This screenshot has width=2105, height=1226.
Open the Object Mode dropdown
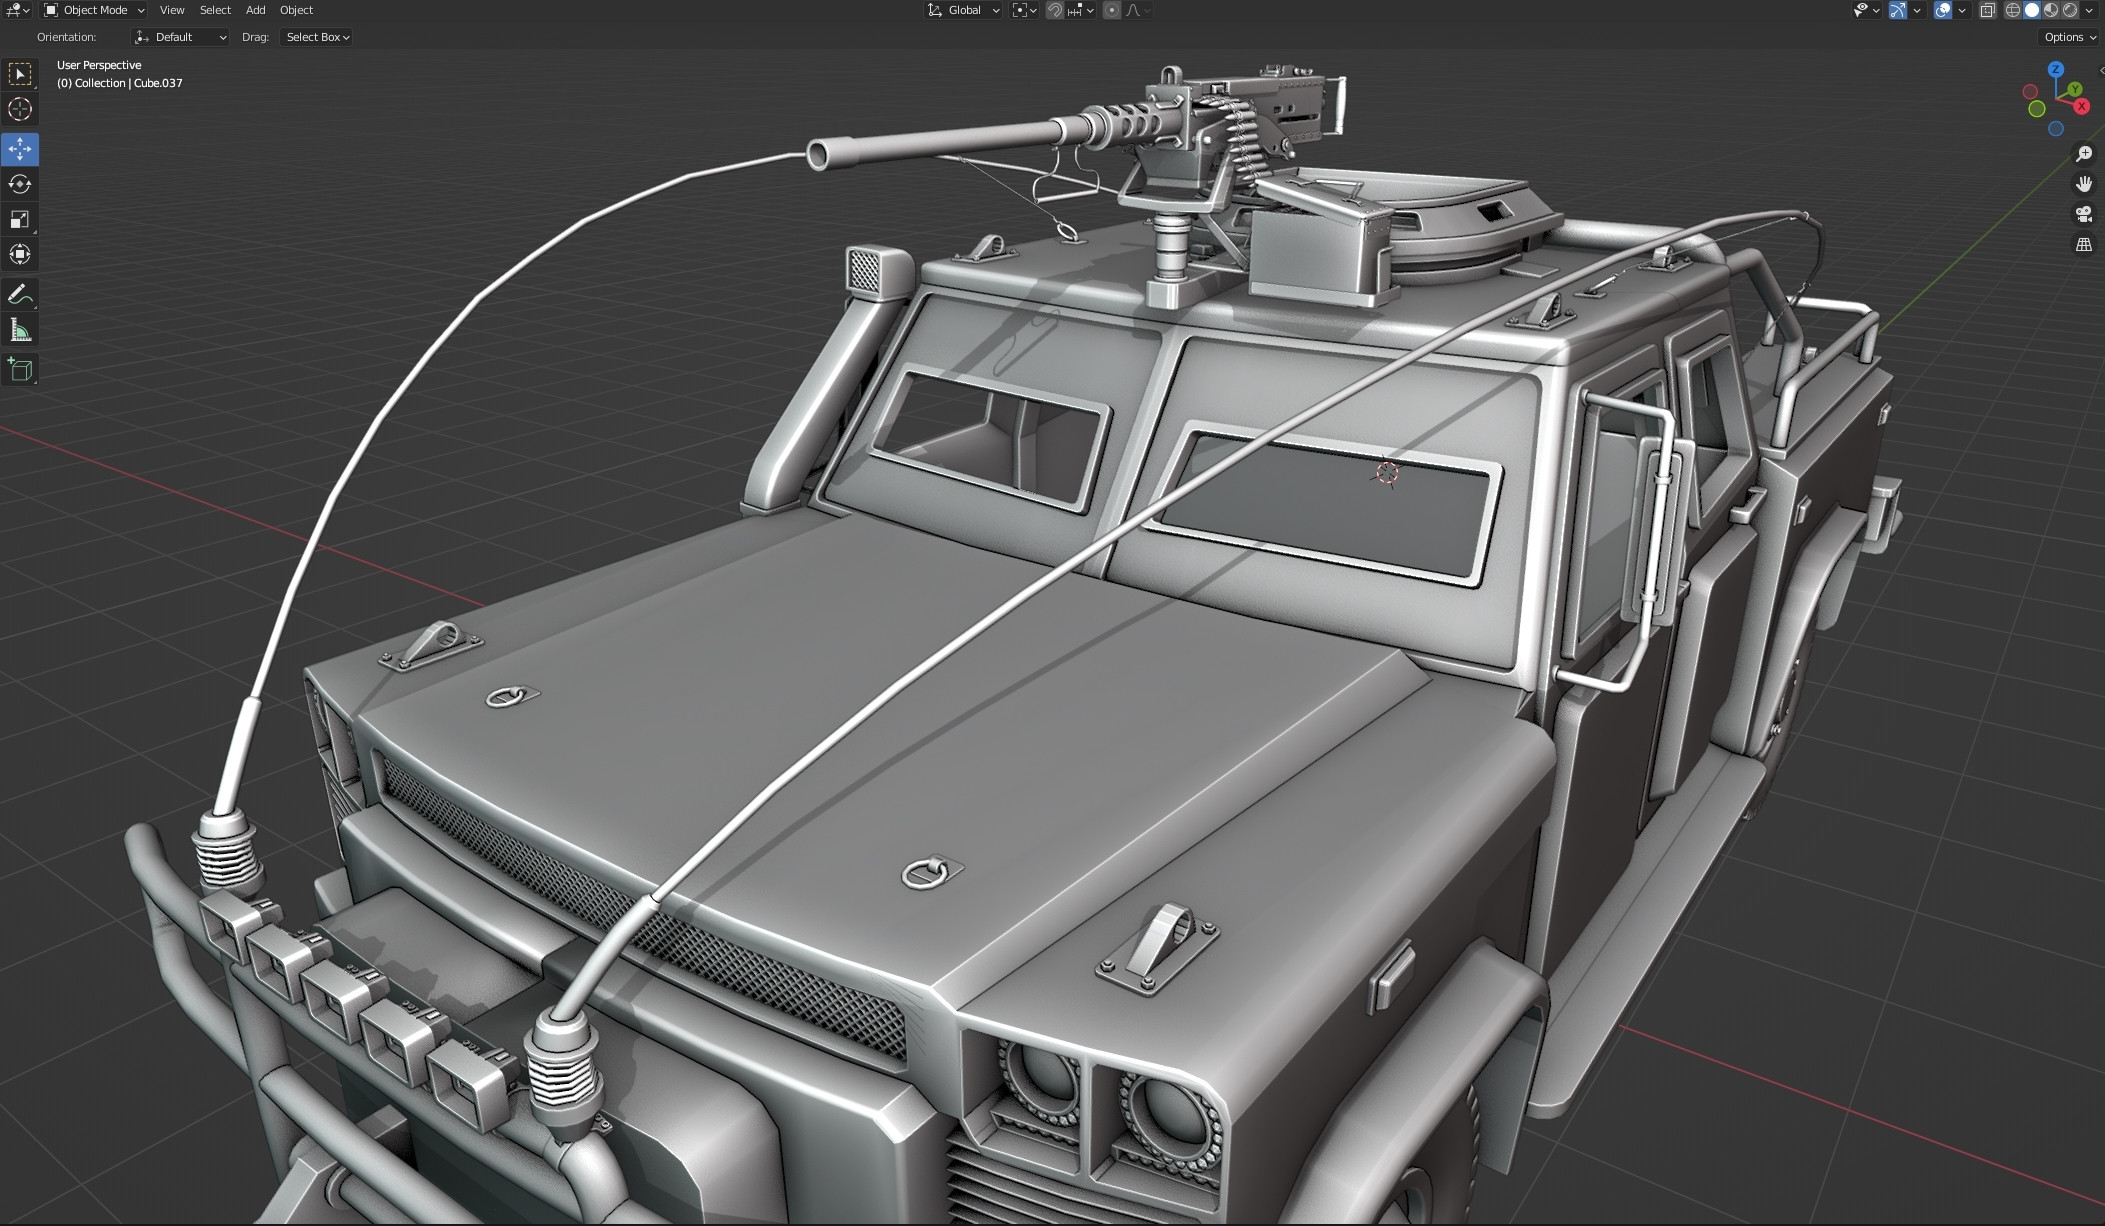click(x=92, y=10)
